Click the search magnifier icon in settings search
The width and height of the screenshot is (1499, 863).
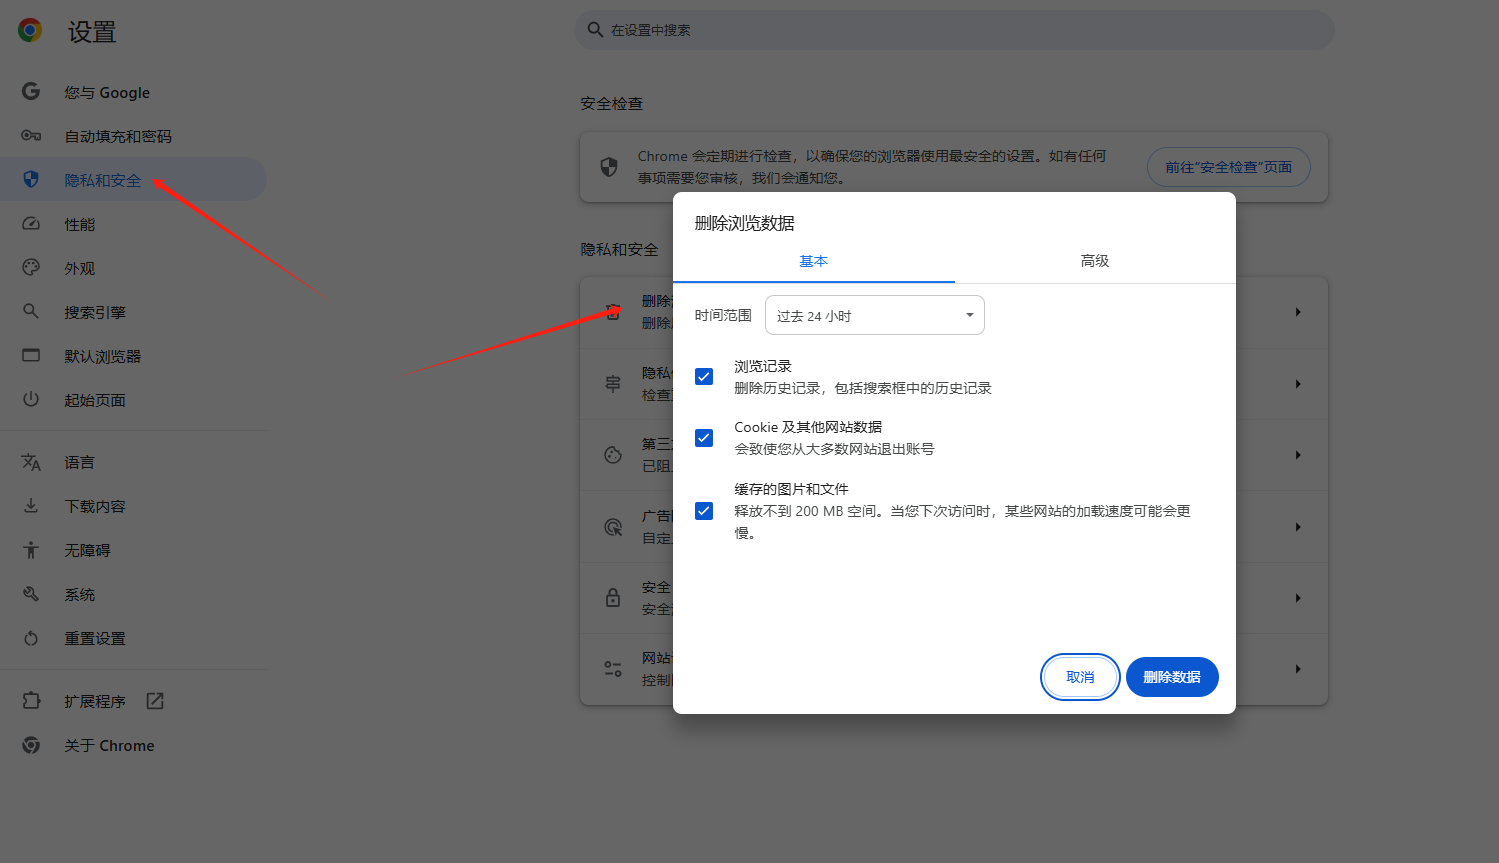coord(595,30)
